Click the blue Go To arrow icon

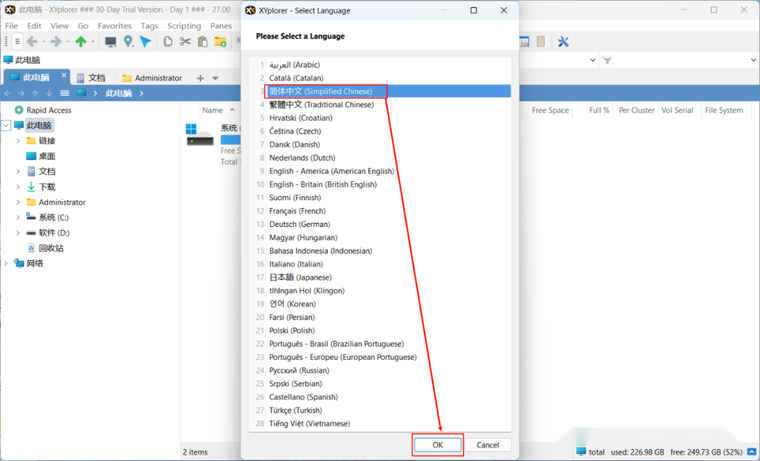(x=145, y=42)
